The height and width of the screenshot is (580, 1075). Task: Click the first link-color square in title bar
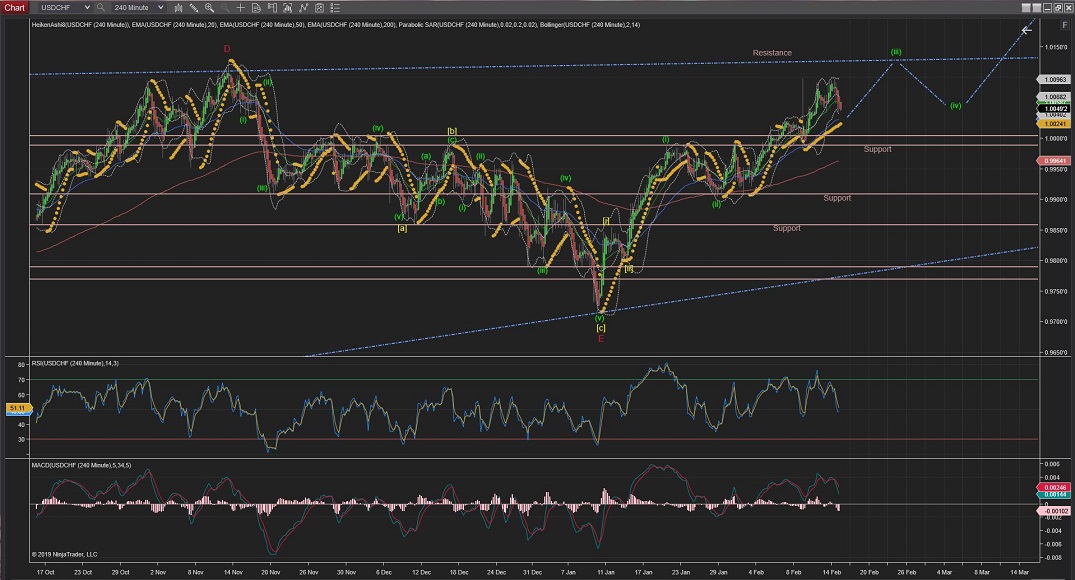pos(1026,8)
